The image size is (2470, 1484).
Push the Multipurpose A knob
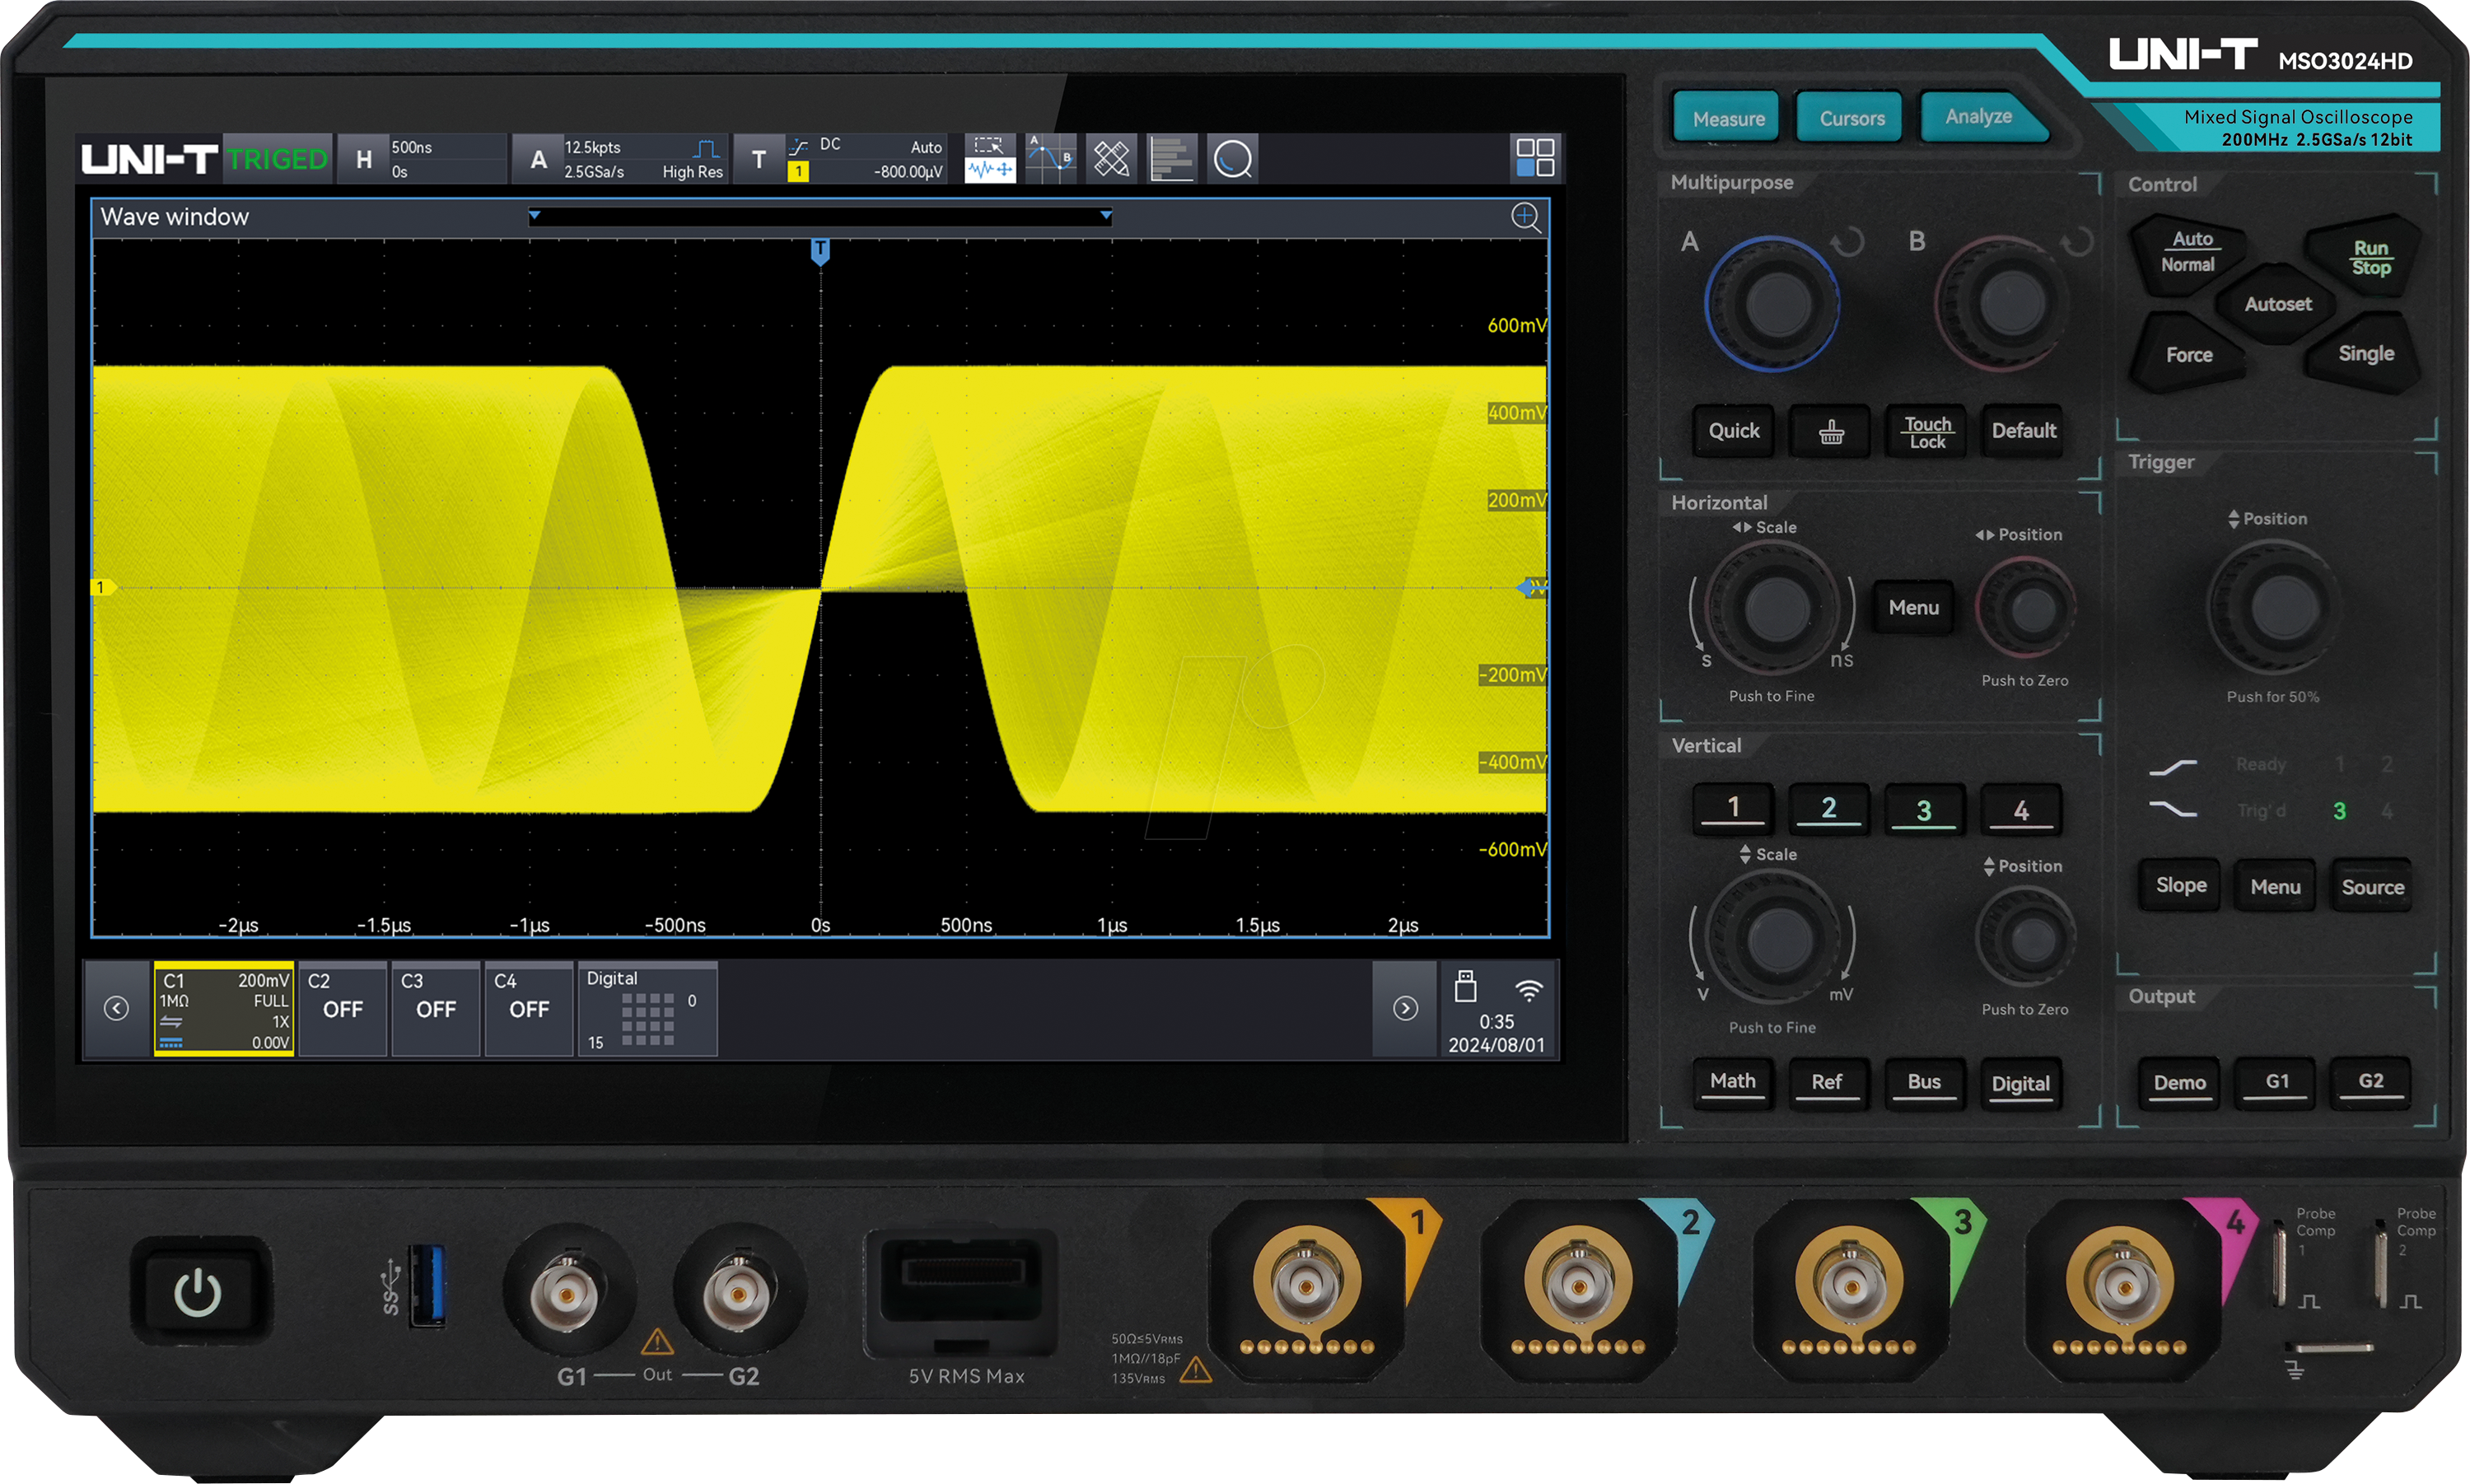1772,303
